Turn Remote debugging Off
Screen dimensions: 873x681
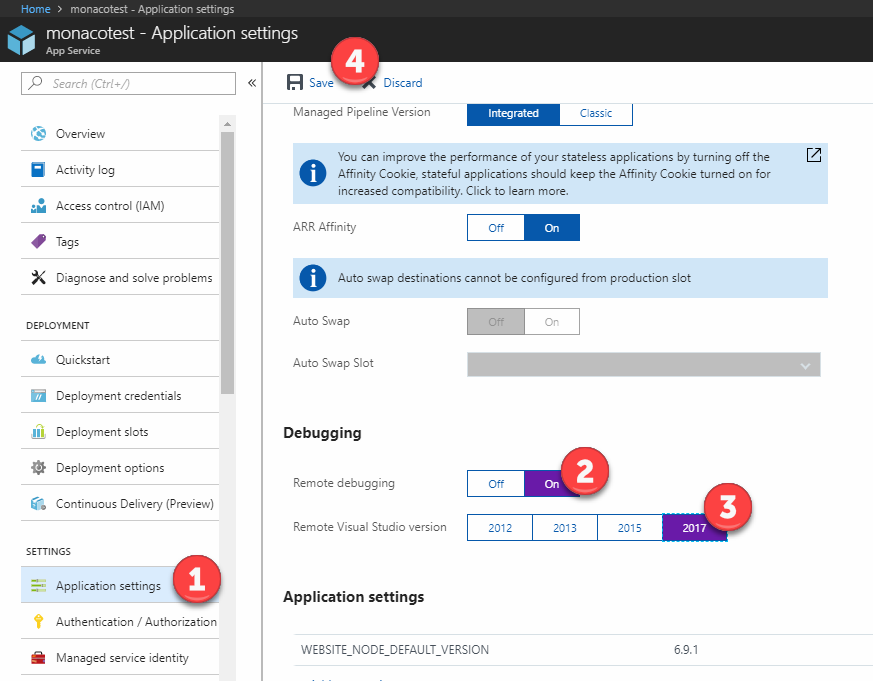(496, 484)
